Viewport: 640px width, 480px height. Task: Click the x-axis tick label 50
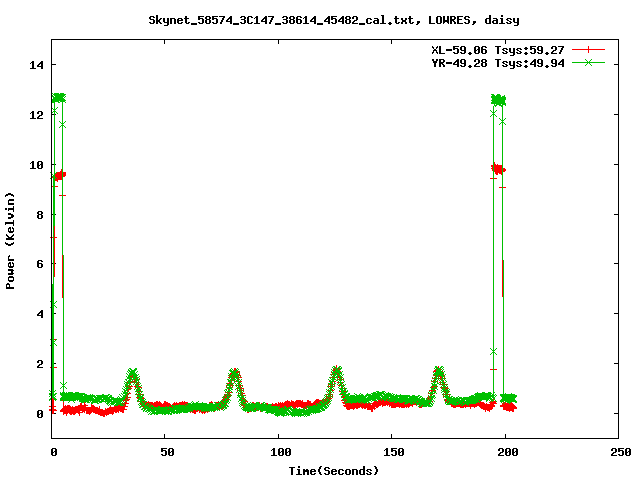167,452
